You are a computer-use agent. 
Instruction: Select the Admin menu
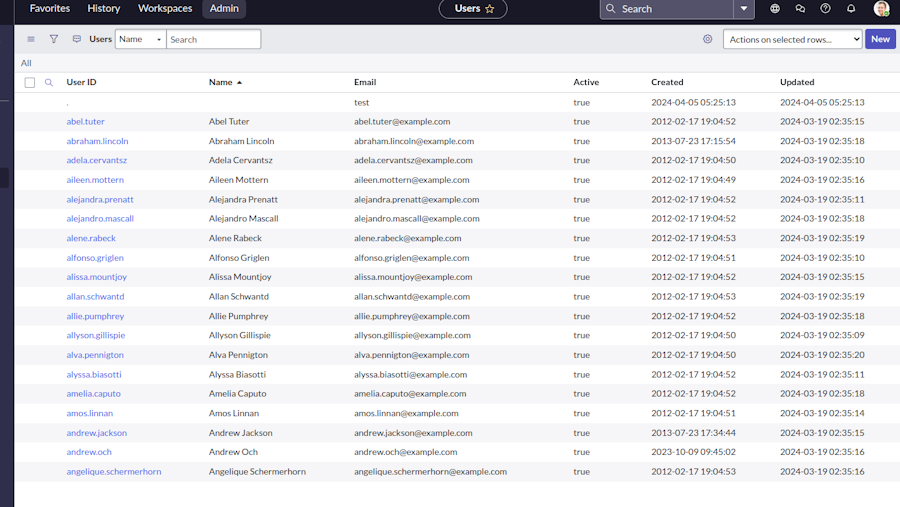[224, 9]
